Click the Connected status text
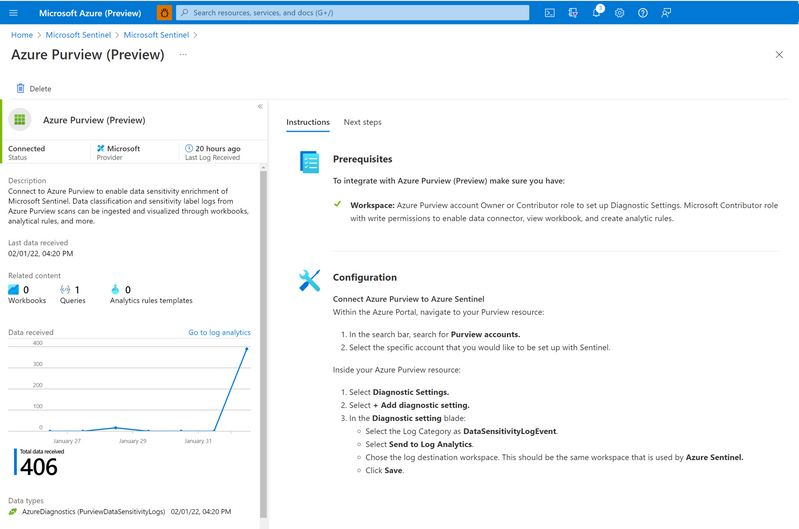The image size is (799, 529). tap(26, 148)
